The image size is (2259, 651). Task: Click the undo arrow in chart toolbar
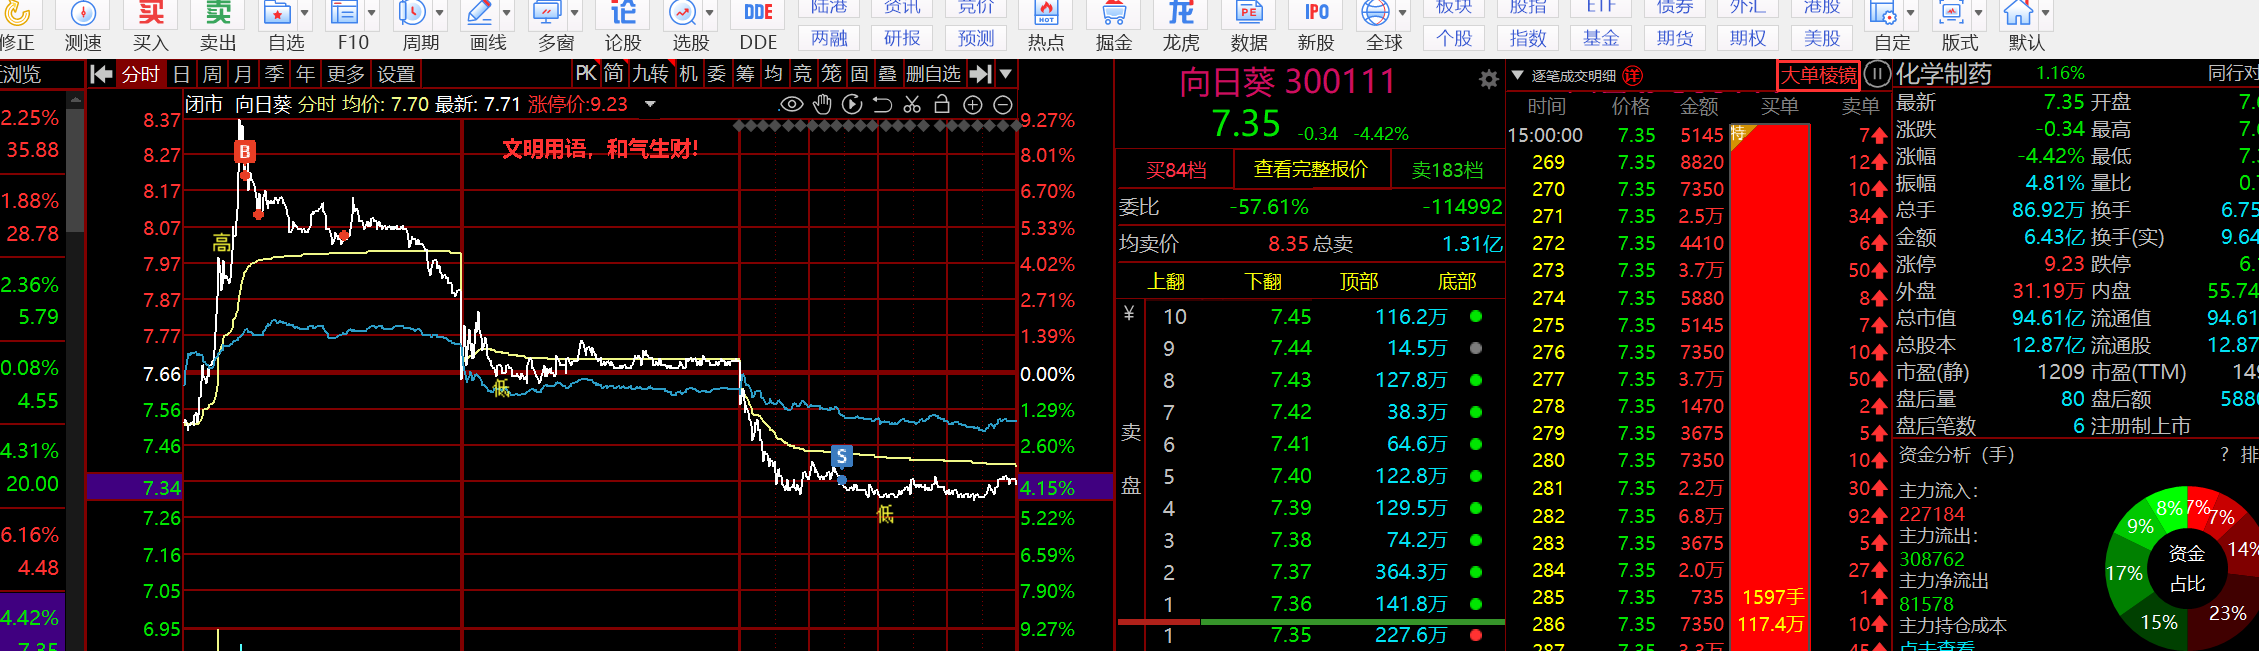pyautogui.click(x=882, y=104)
